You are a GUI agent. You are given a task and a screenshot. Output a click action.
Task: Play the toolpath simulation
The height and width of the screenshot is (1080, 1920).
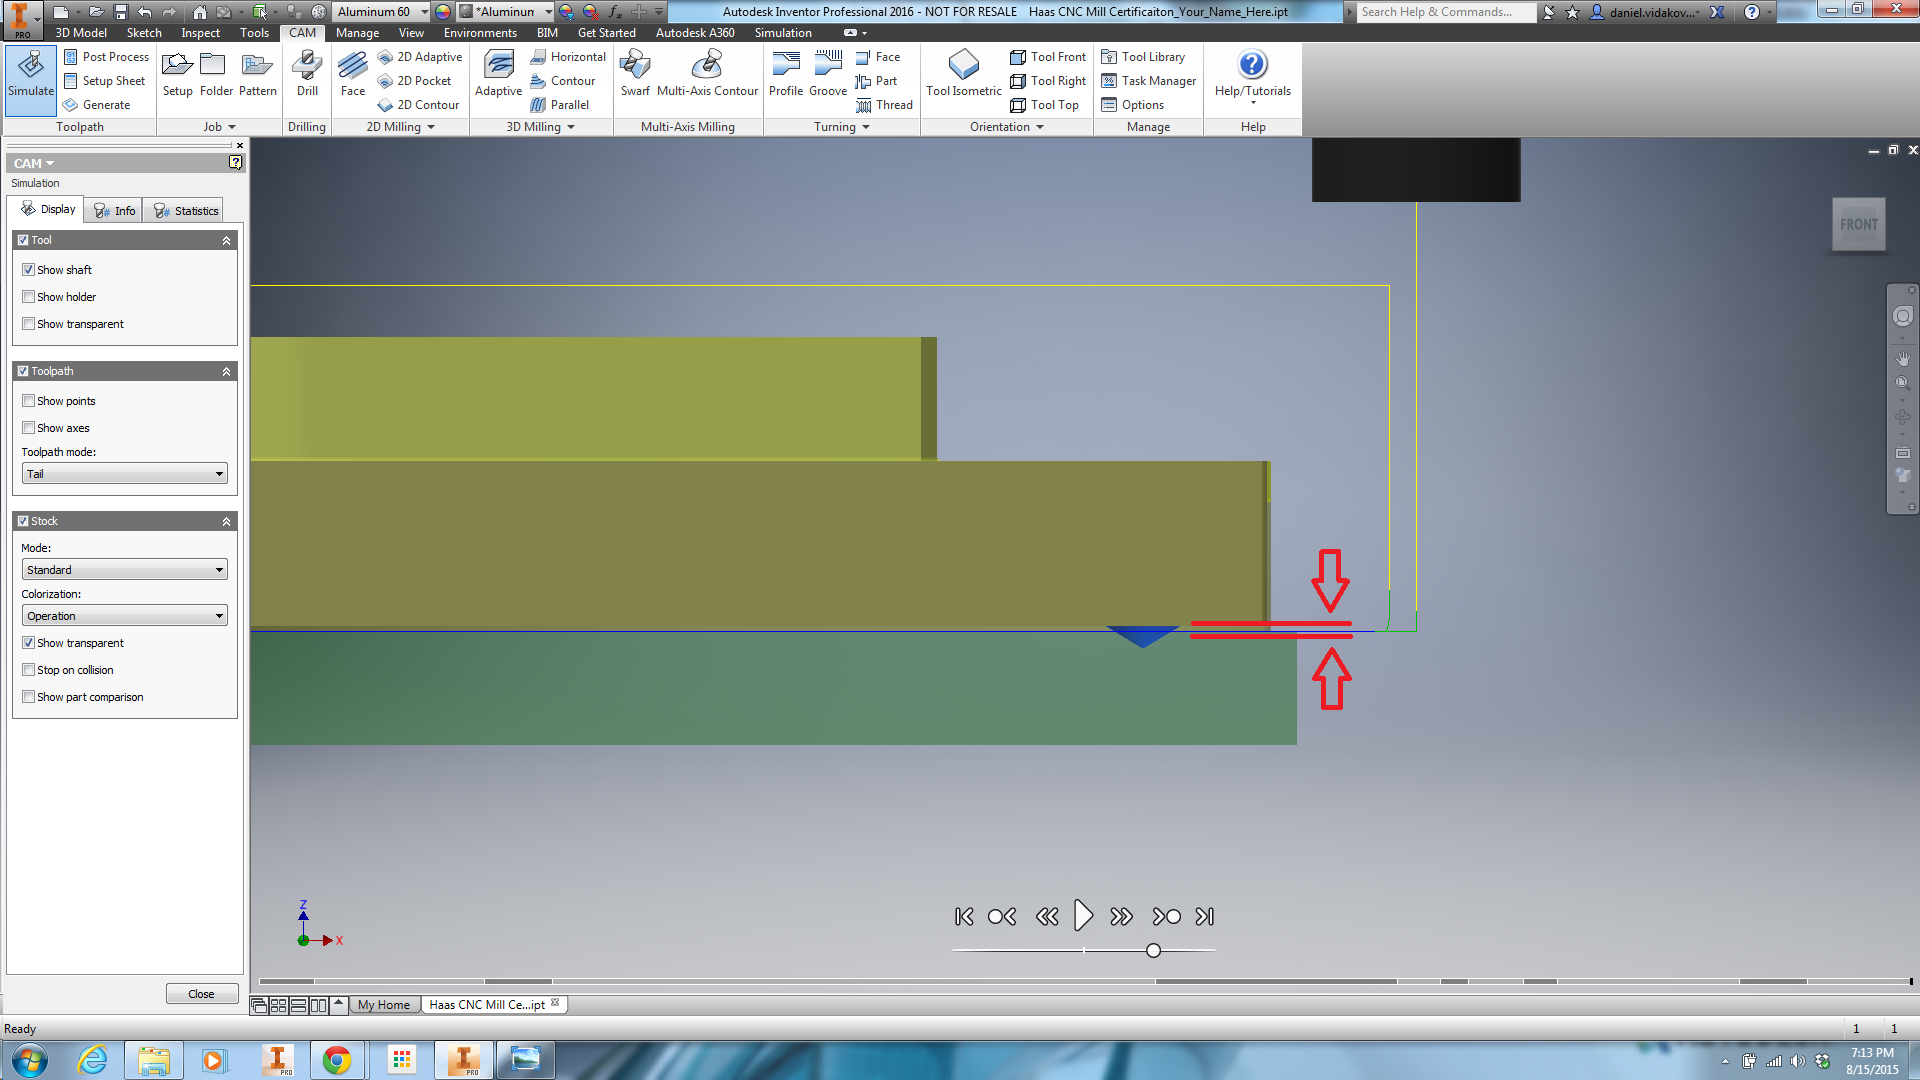(x=1083, y=915)
